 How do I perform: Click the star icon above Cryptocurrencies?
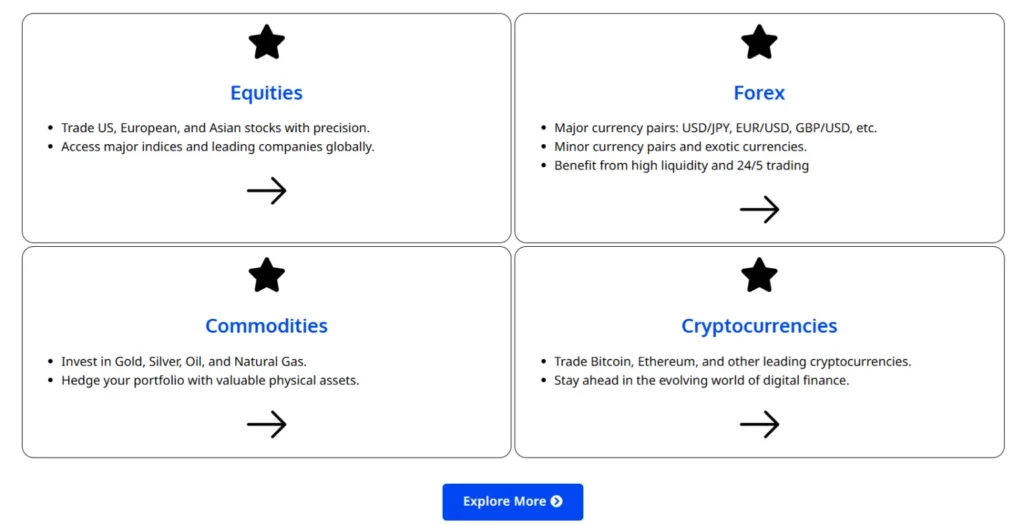pos(759,275)
